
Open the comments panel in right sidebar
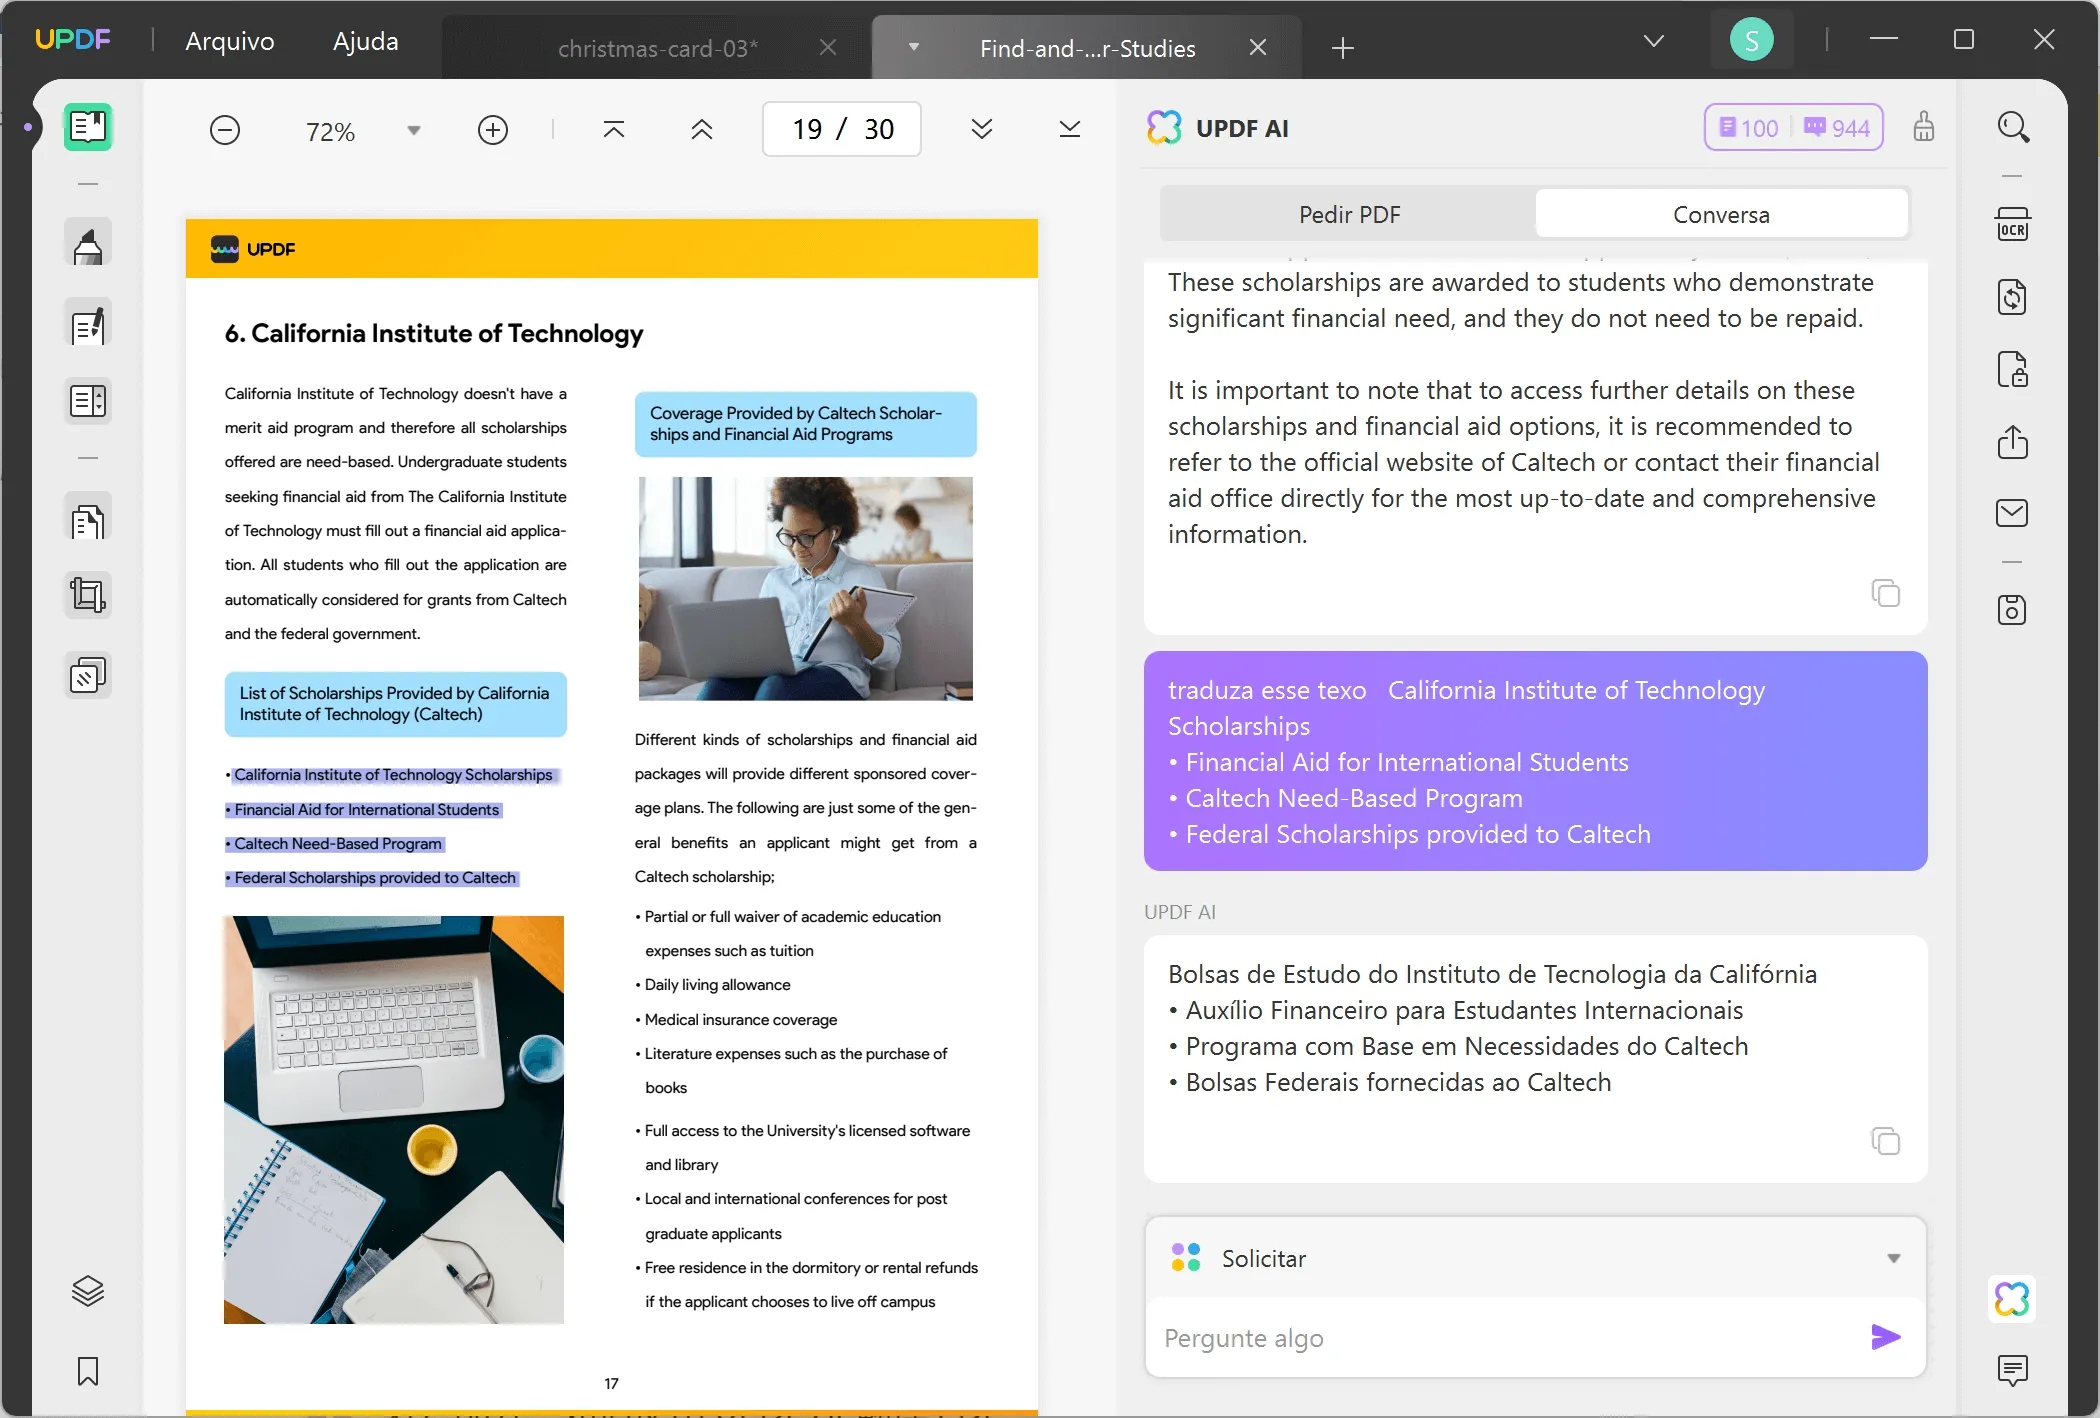[x=2013, y=1370]
